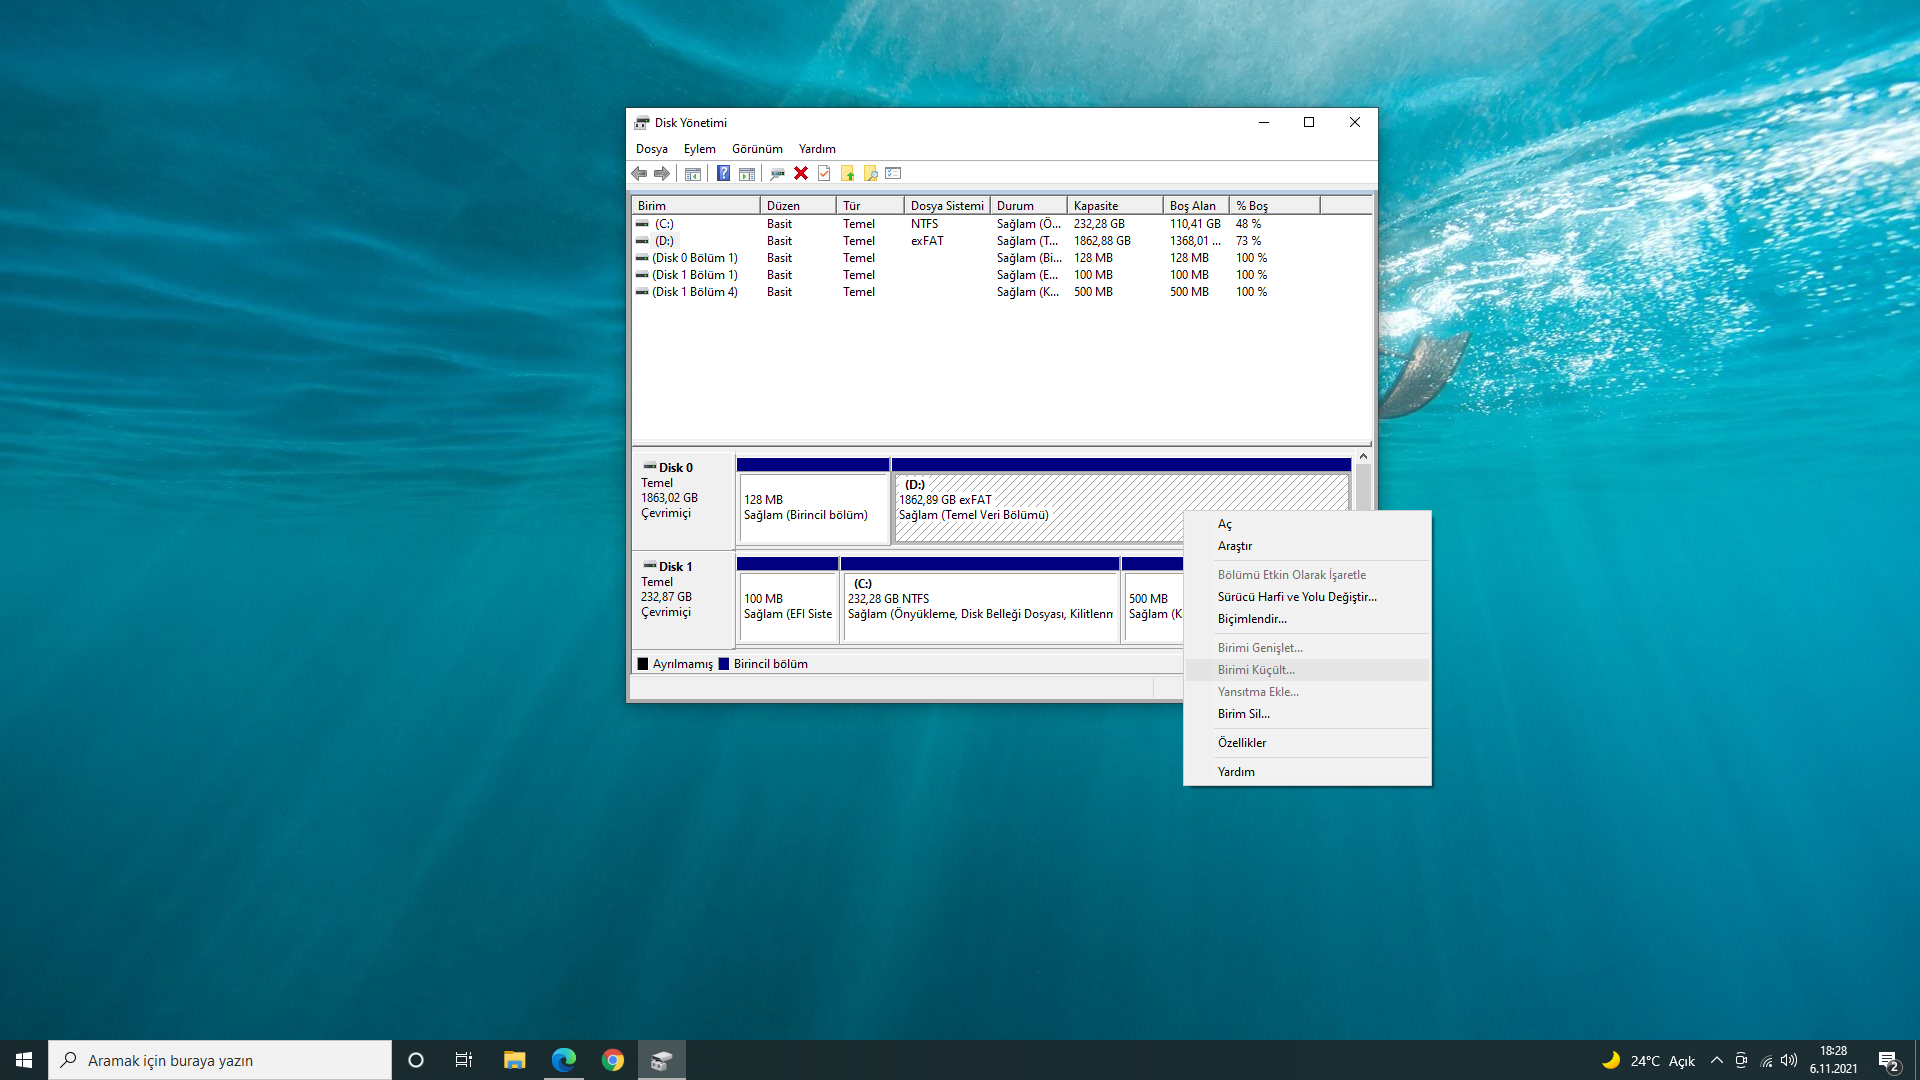The width and height of the screenshot is (1920, 1080).
Task: Click the disk search magnifier toolbar icon
Action: (x=777, y=173)
